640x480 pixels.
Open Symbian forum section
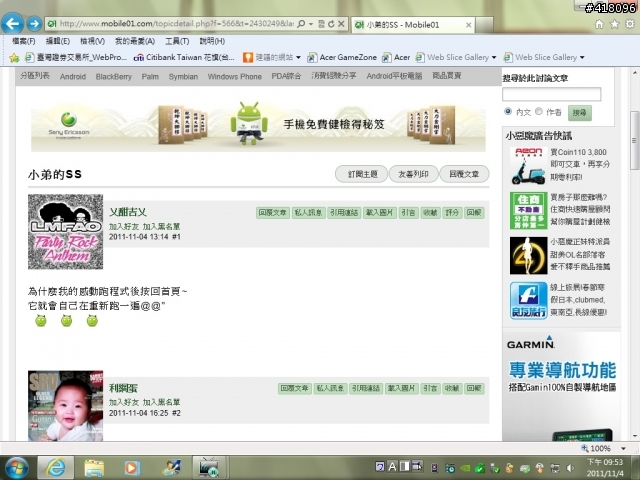[x=183, y=76]
